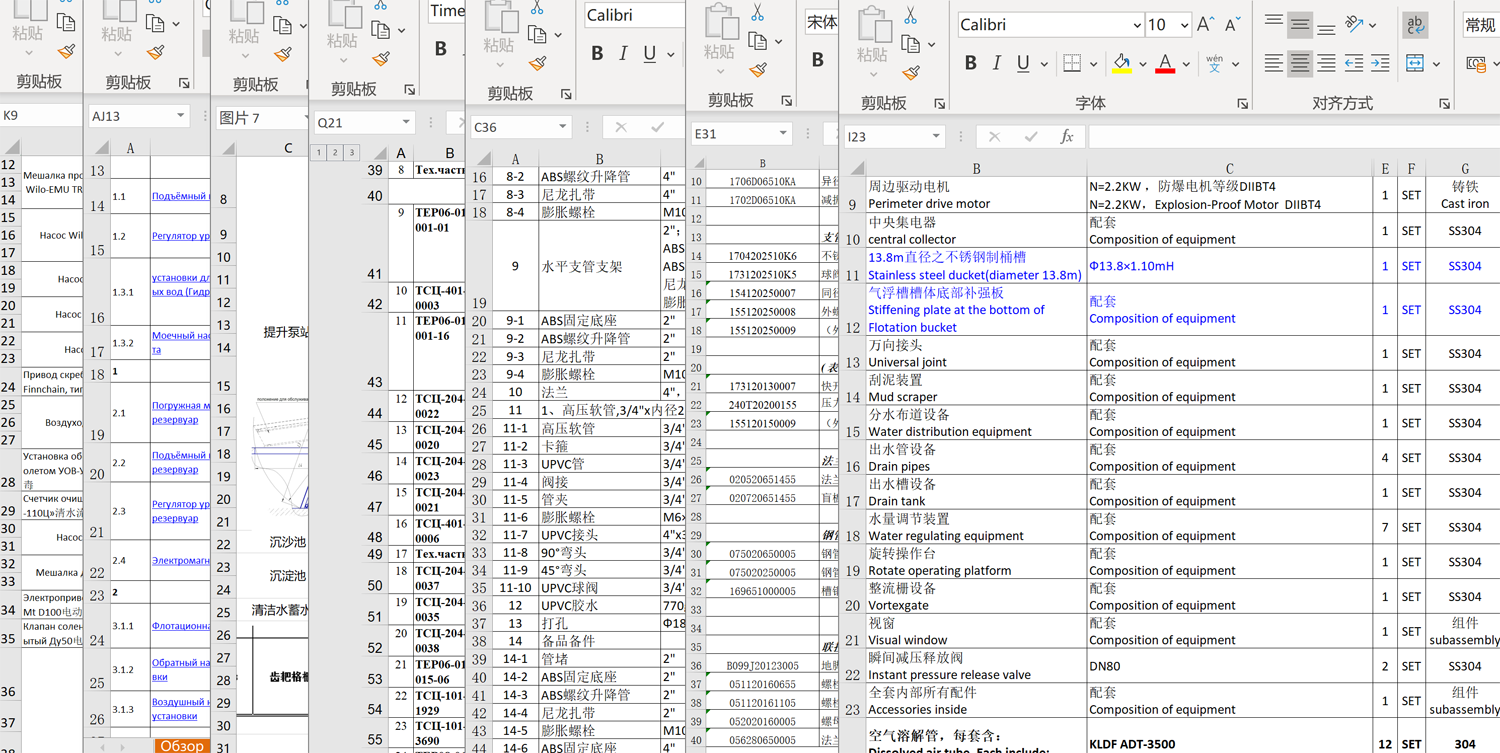Click the text Orientation icon
This screenshot has height=753, width=1500.
coord(1354,24)
